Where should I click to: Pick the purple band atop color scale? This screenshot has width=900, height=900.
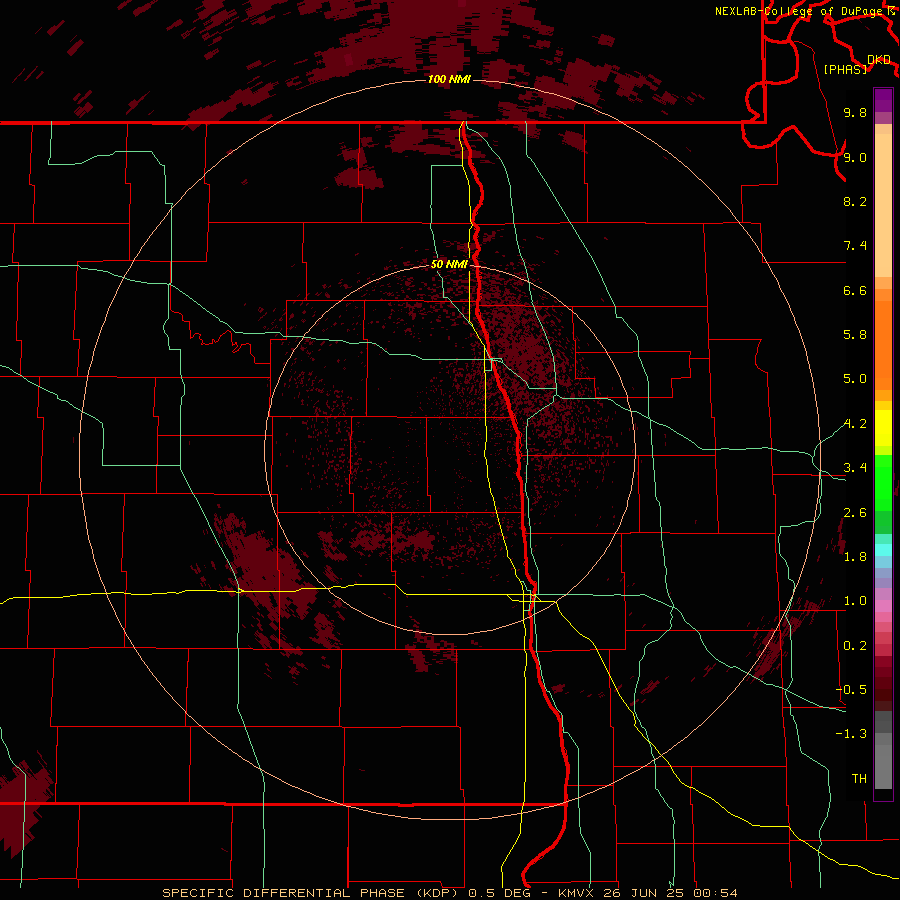tap(883, 100)
